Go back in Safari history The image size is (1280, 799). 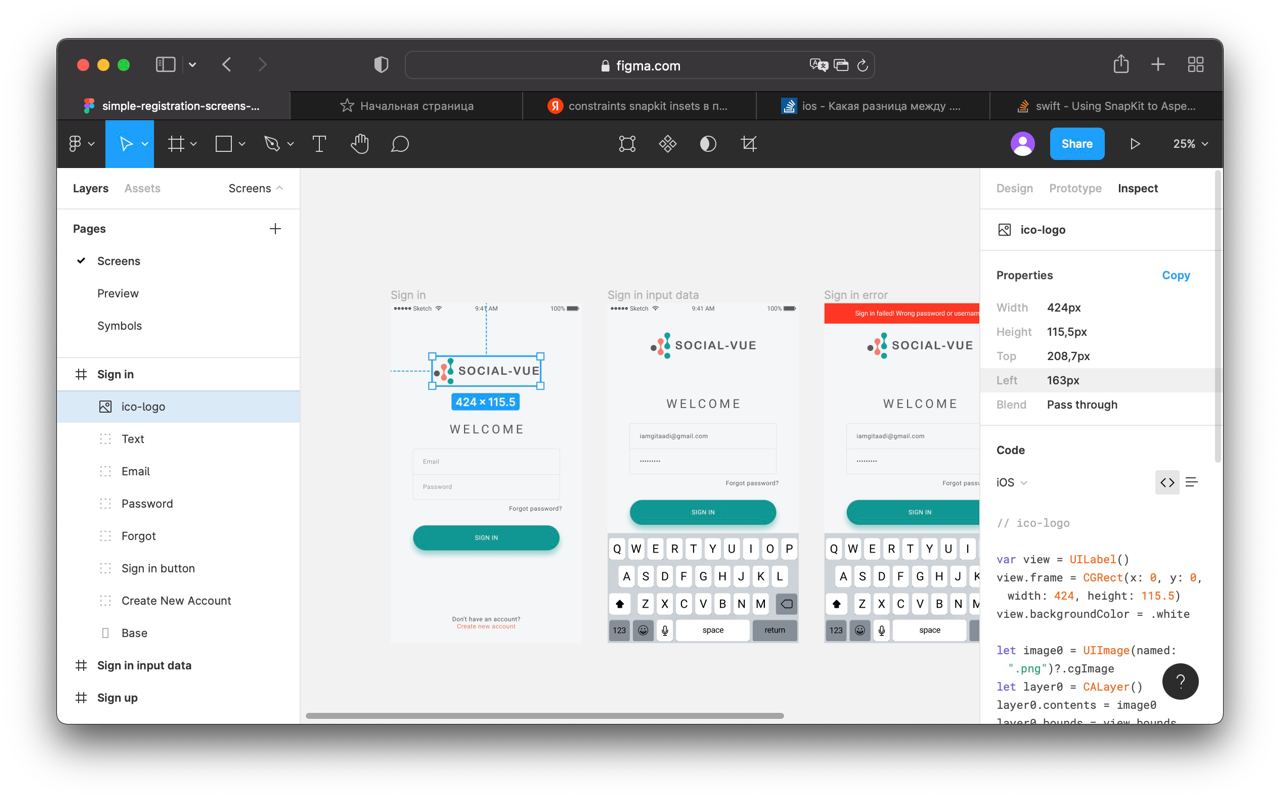(227, 64)
